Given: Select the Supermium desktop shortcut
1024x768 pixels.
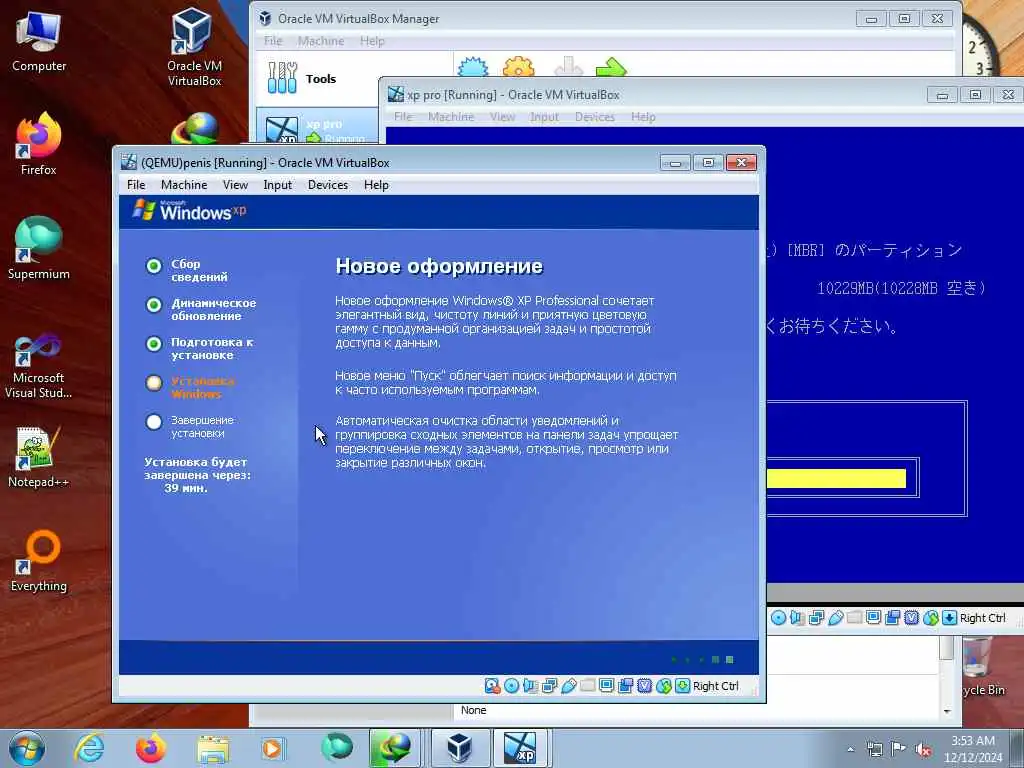Looking at the screenshot, I should tap(39, 248).
